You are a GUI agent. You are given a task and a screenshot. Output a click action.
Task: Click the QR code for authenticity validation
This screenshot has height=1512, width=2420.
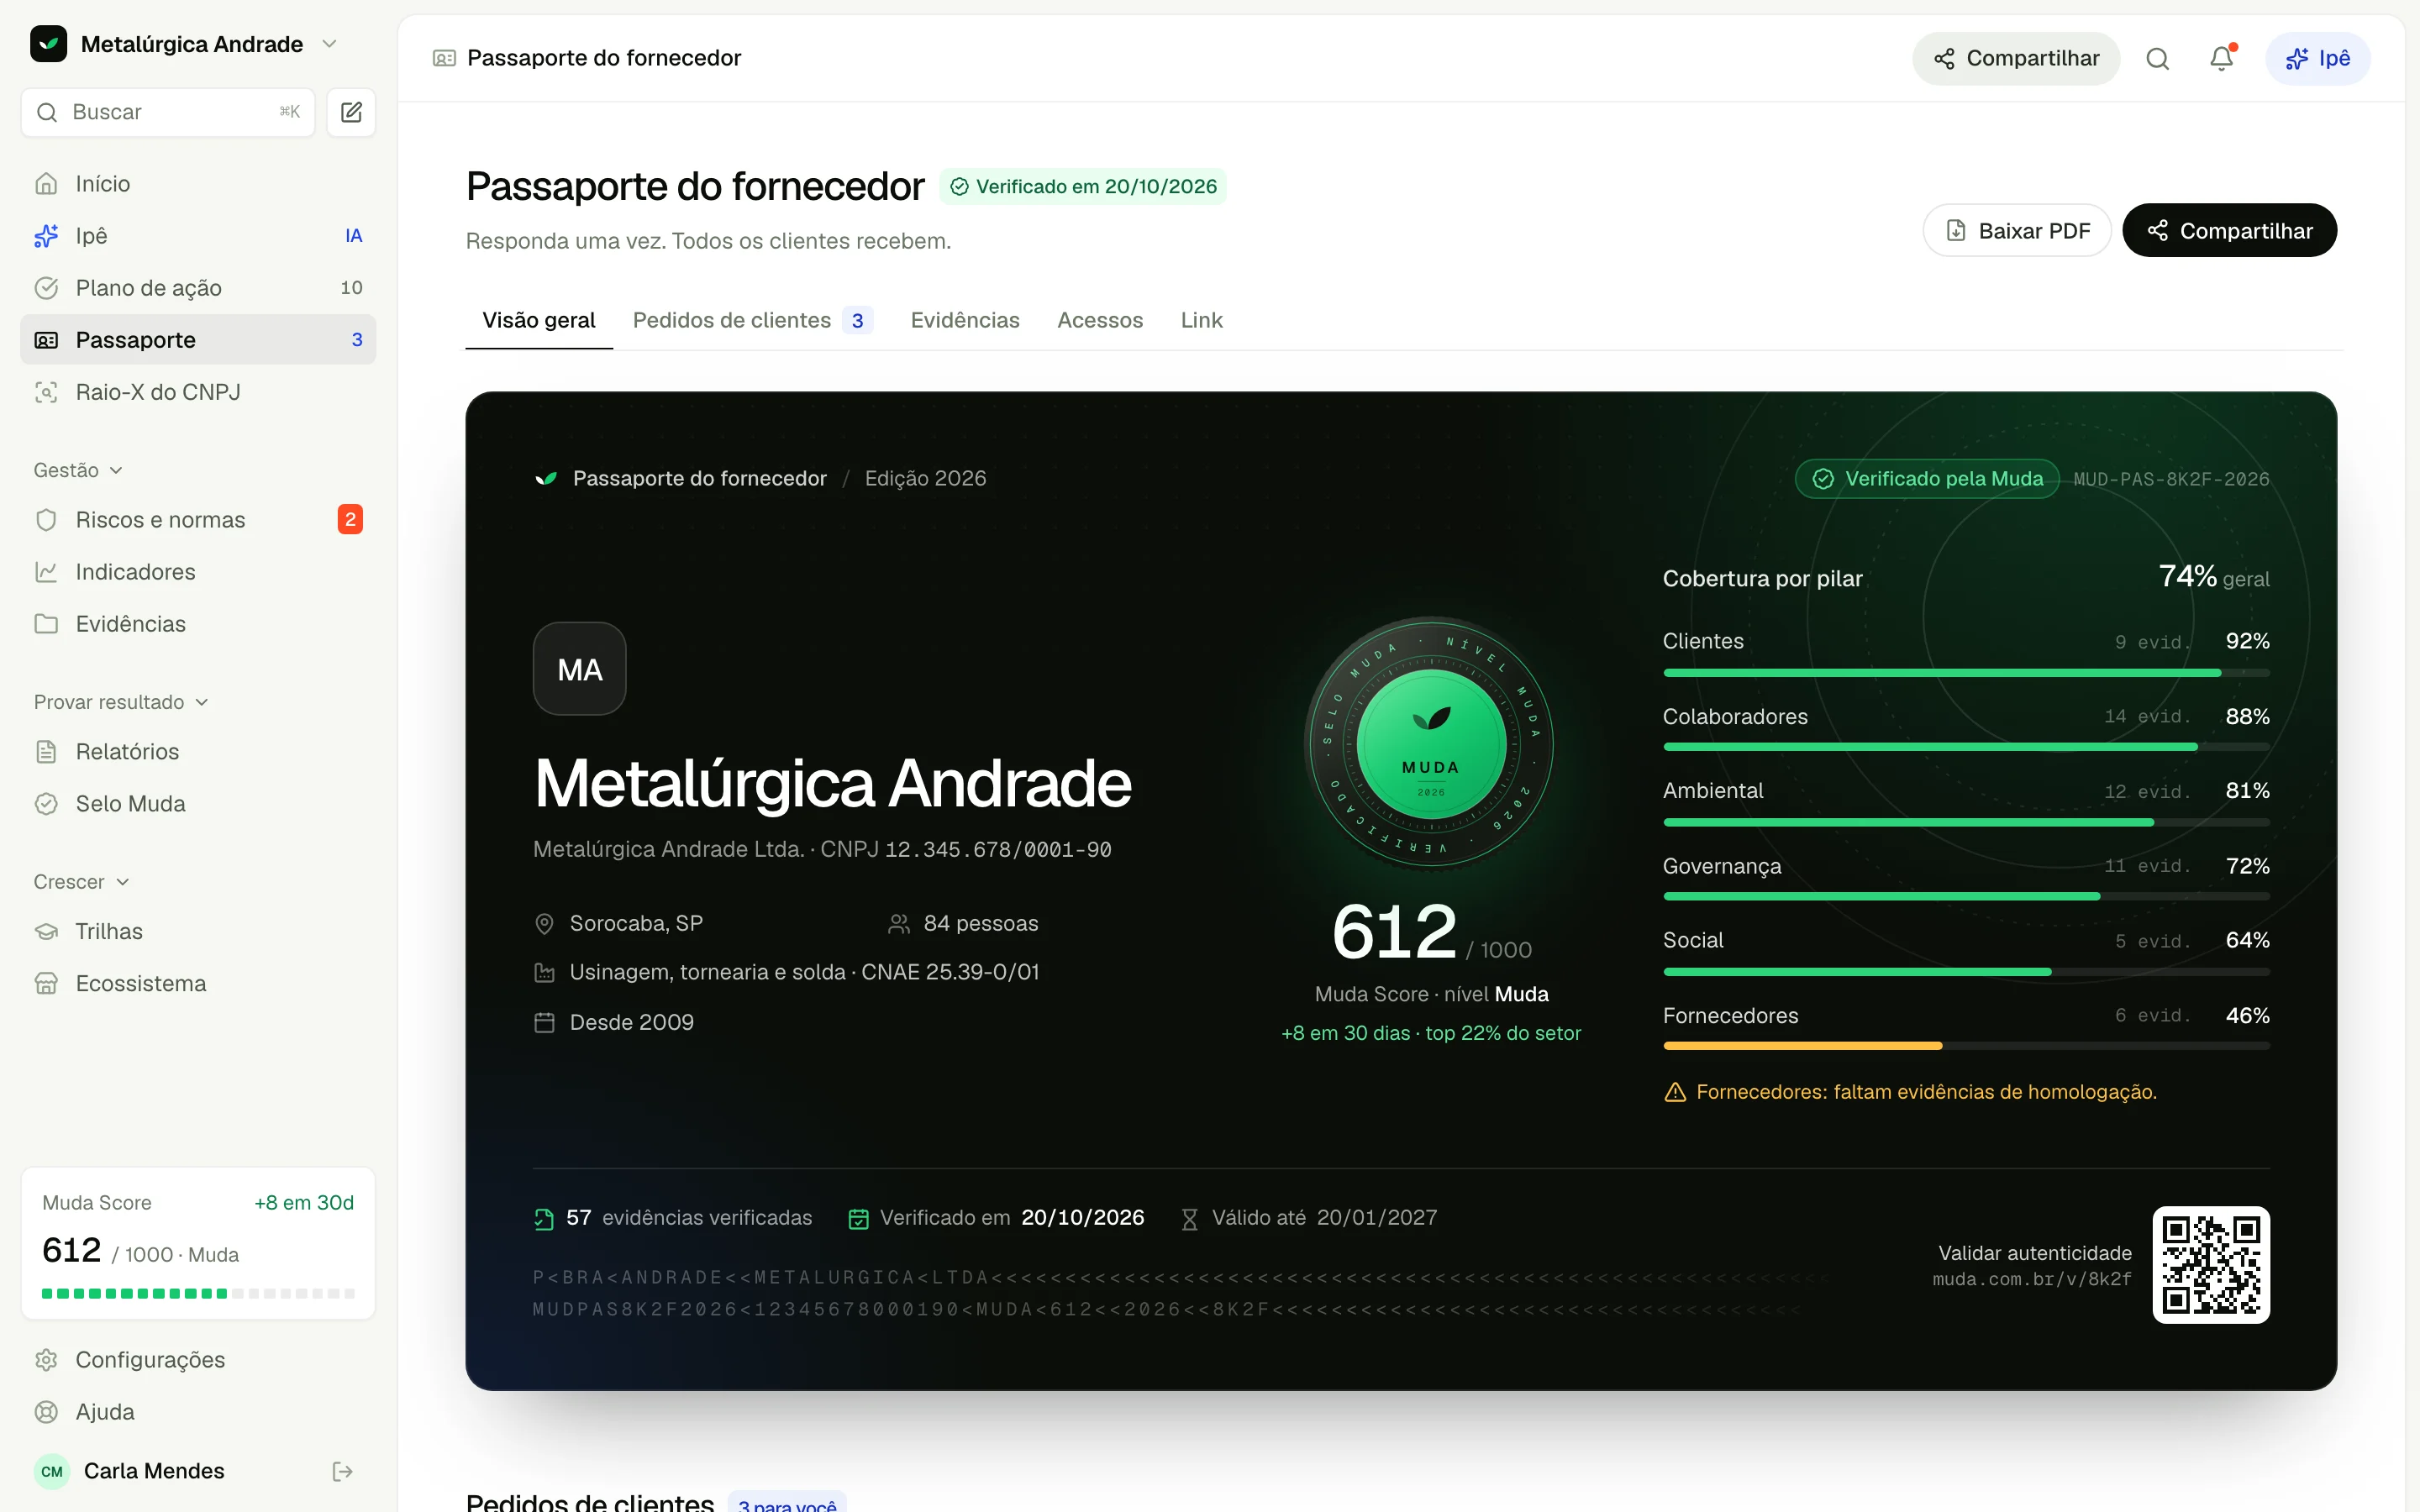(2211, 1265)
